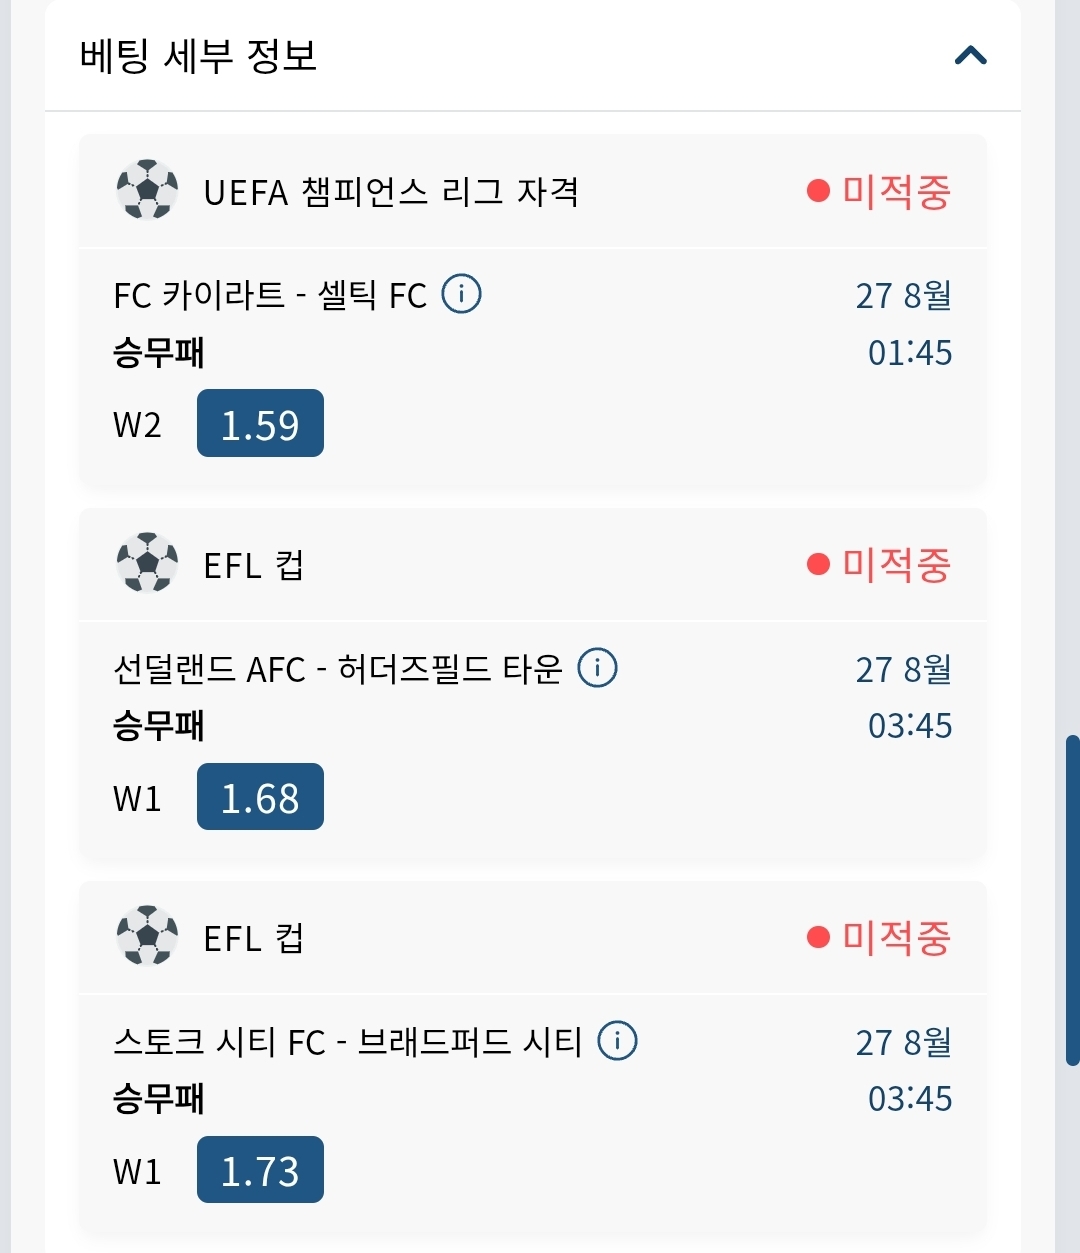Open the 스토크 시티 FC - 브래드퍼드 시티 match link

348,1042
